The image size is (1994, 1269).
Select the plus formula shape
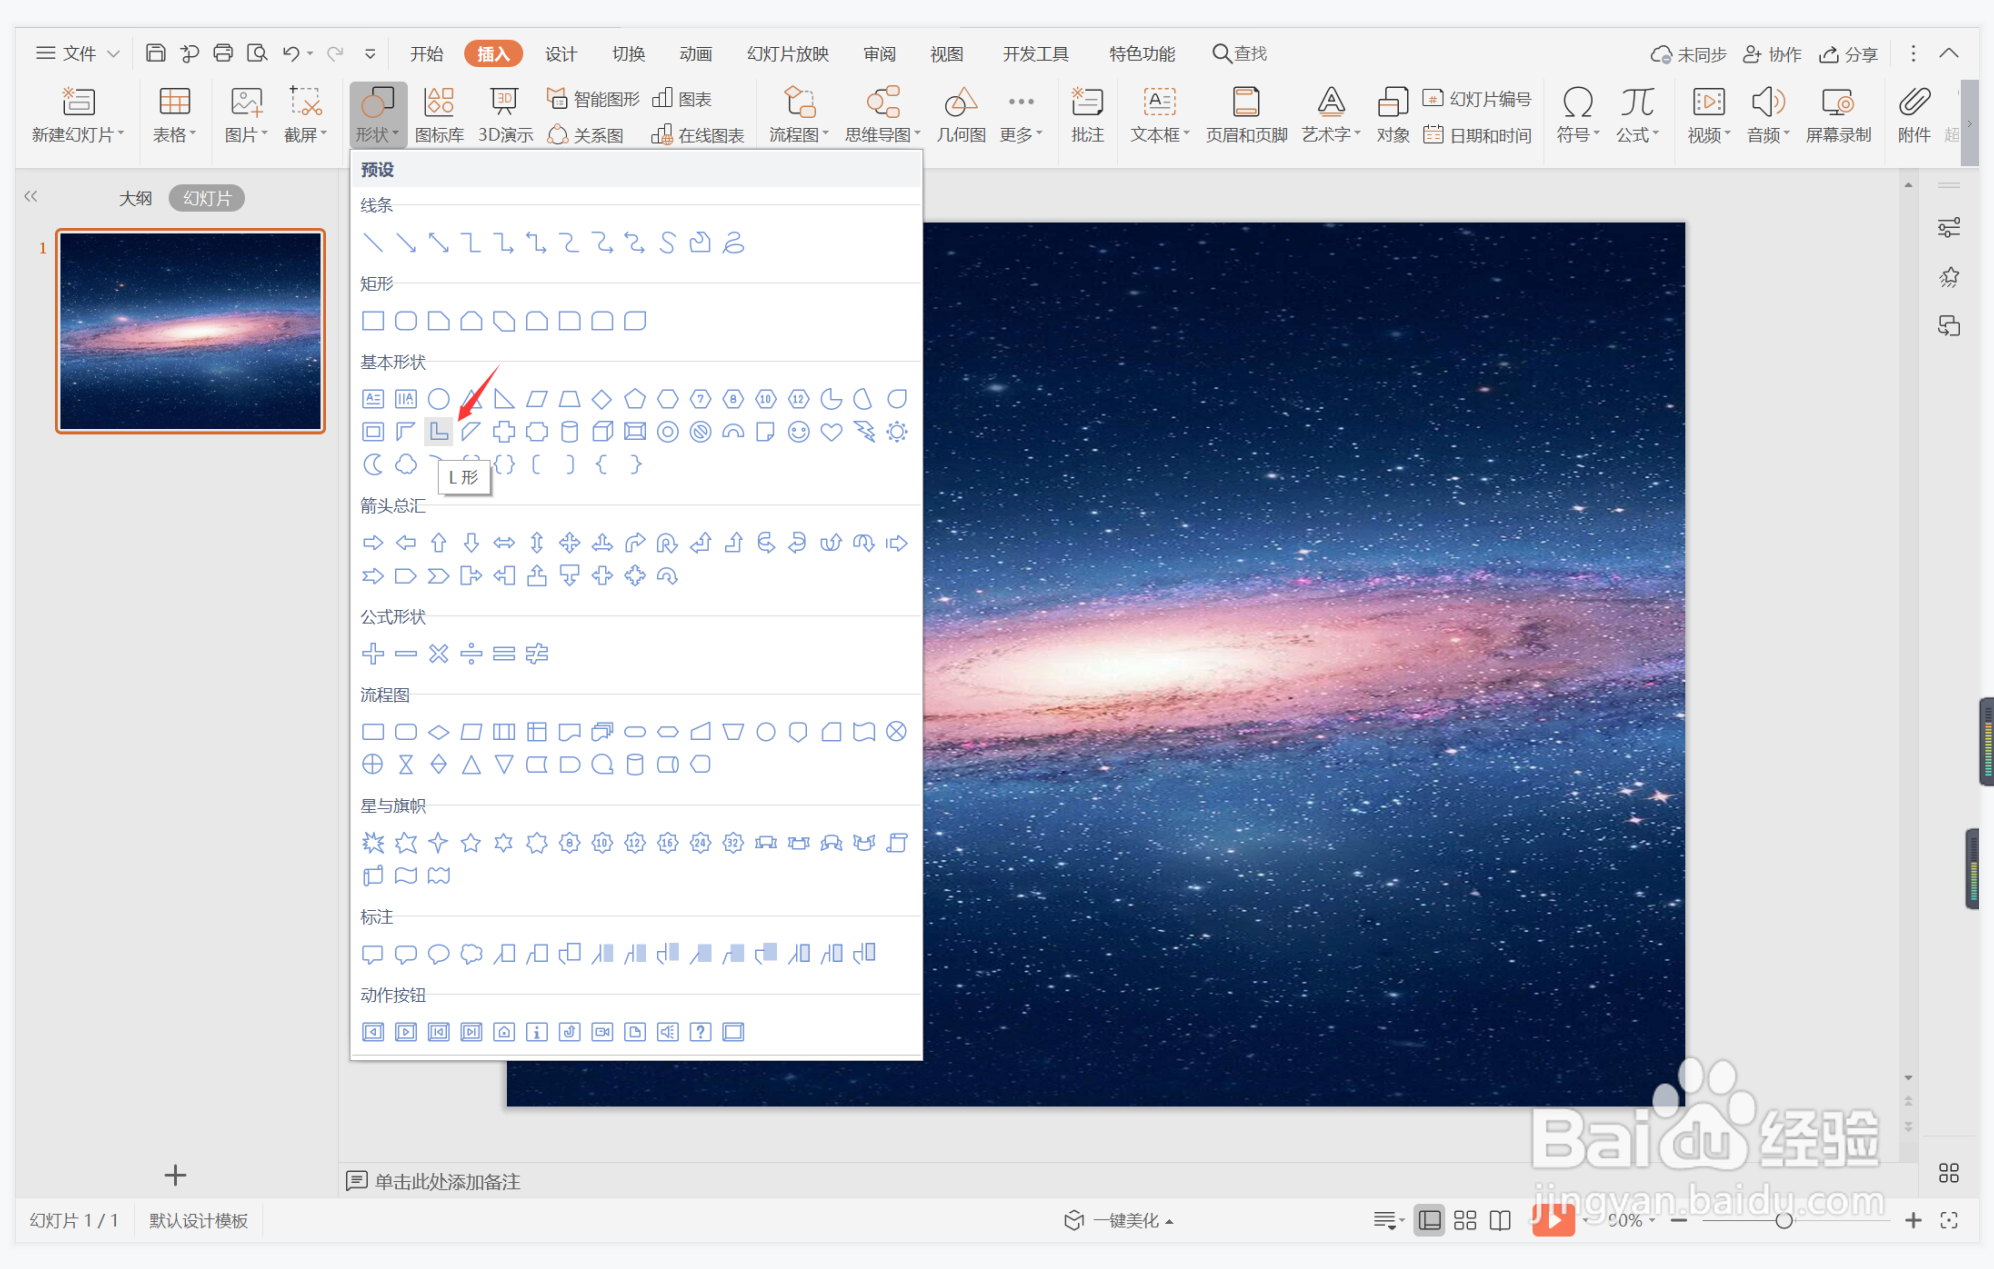click(x=373, y=654)
